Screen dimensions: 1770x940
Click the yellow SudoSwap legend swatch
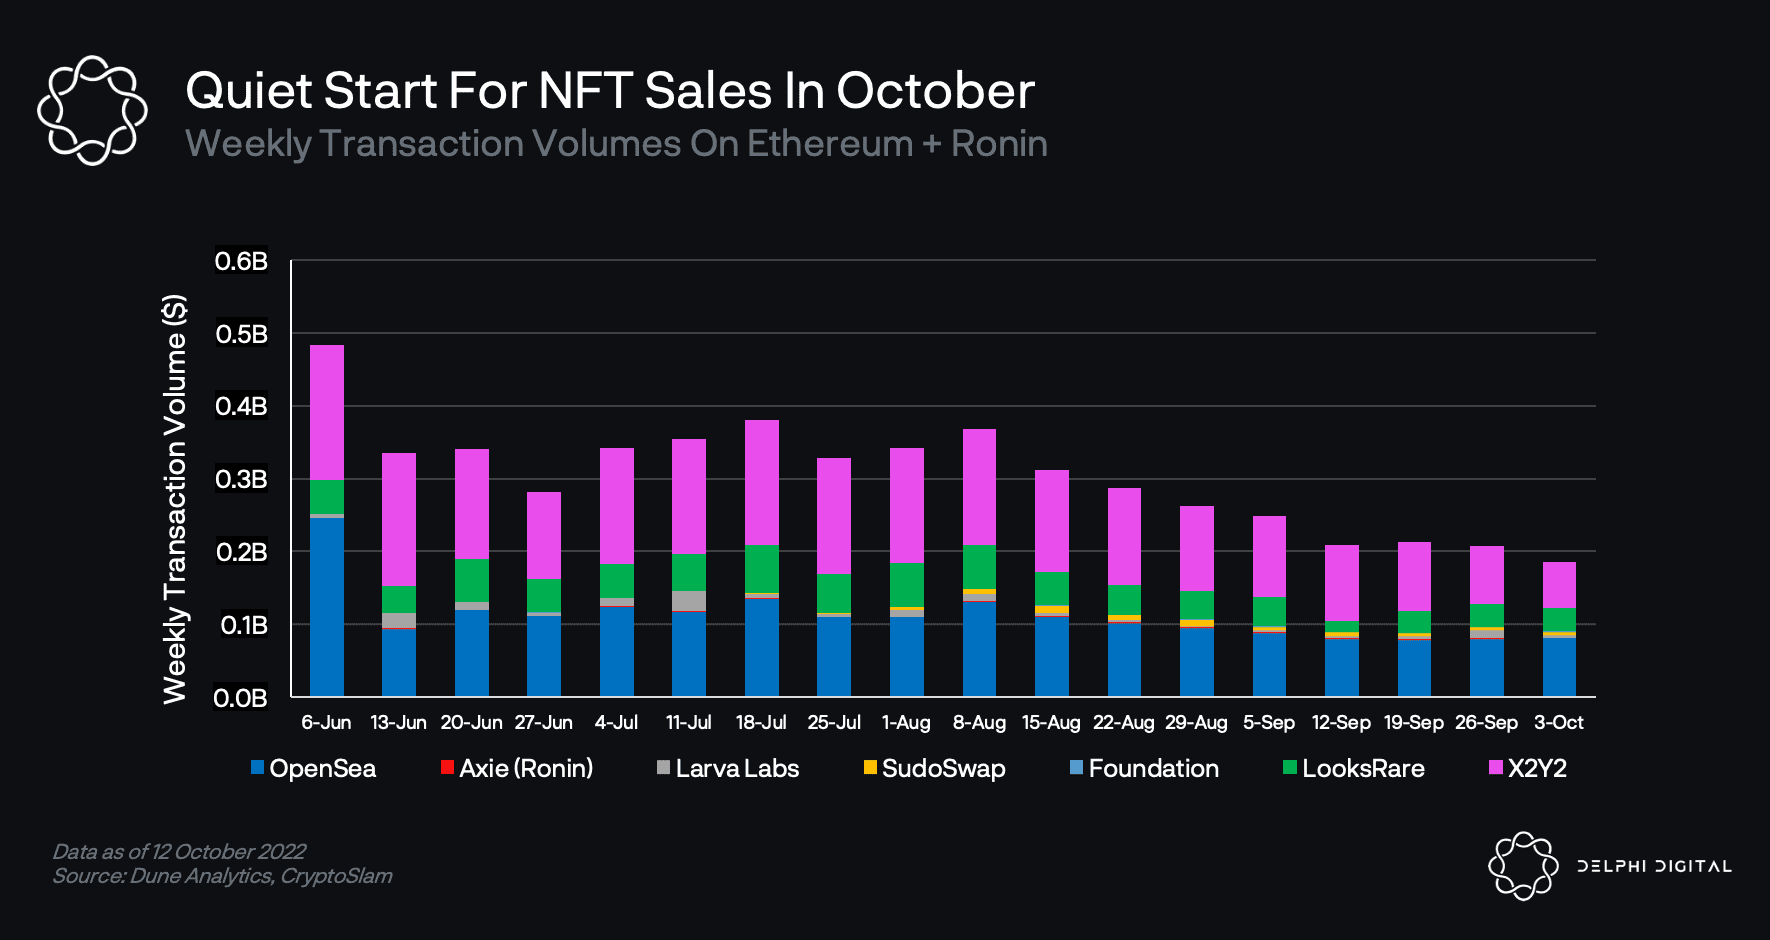[870, 768]
